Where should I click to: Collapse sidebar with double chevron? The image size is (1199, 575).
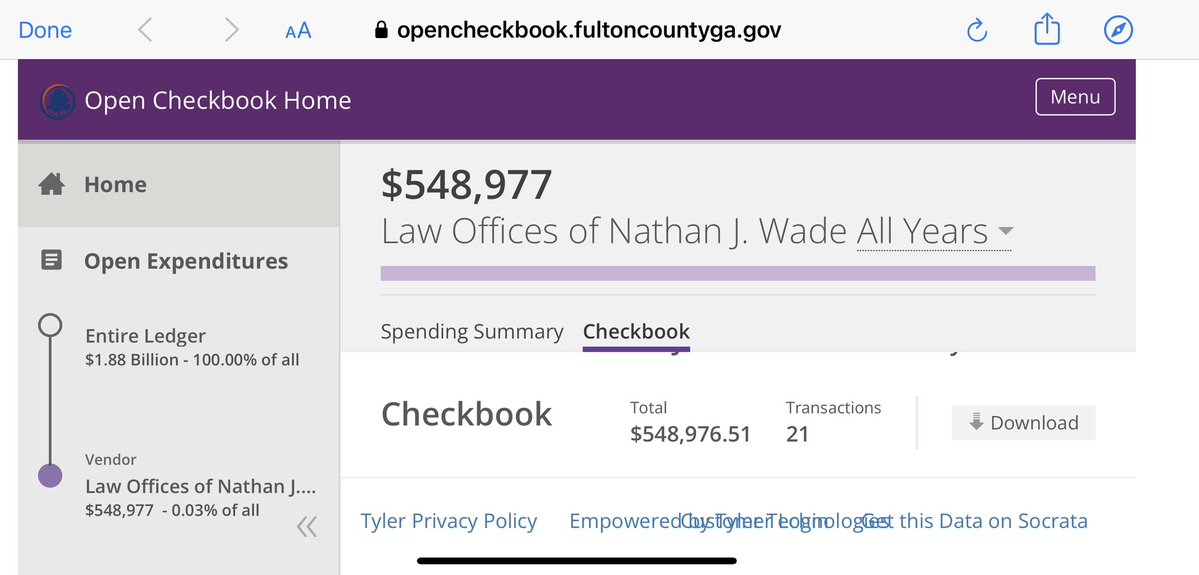(x=307, y=527)
